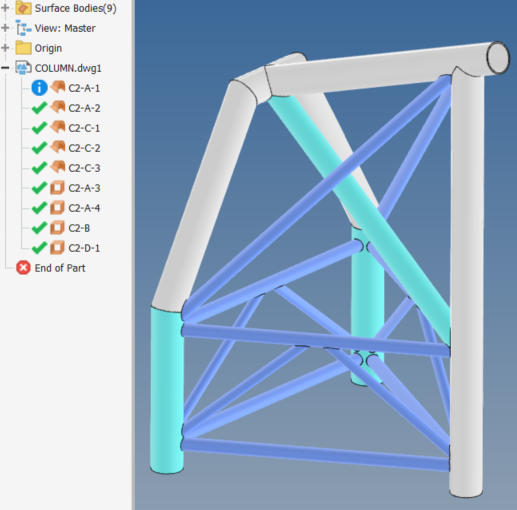Select the C2-C-2 tree entry
Viewport: 517px width, 510px height.
click(x=84, y=148)
